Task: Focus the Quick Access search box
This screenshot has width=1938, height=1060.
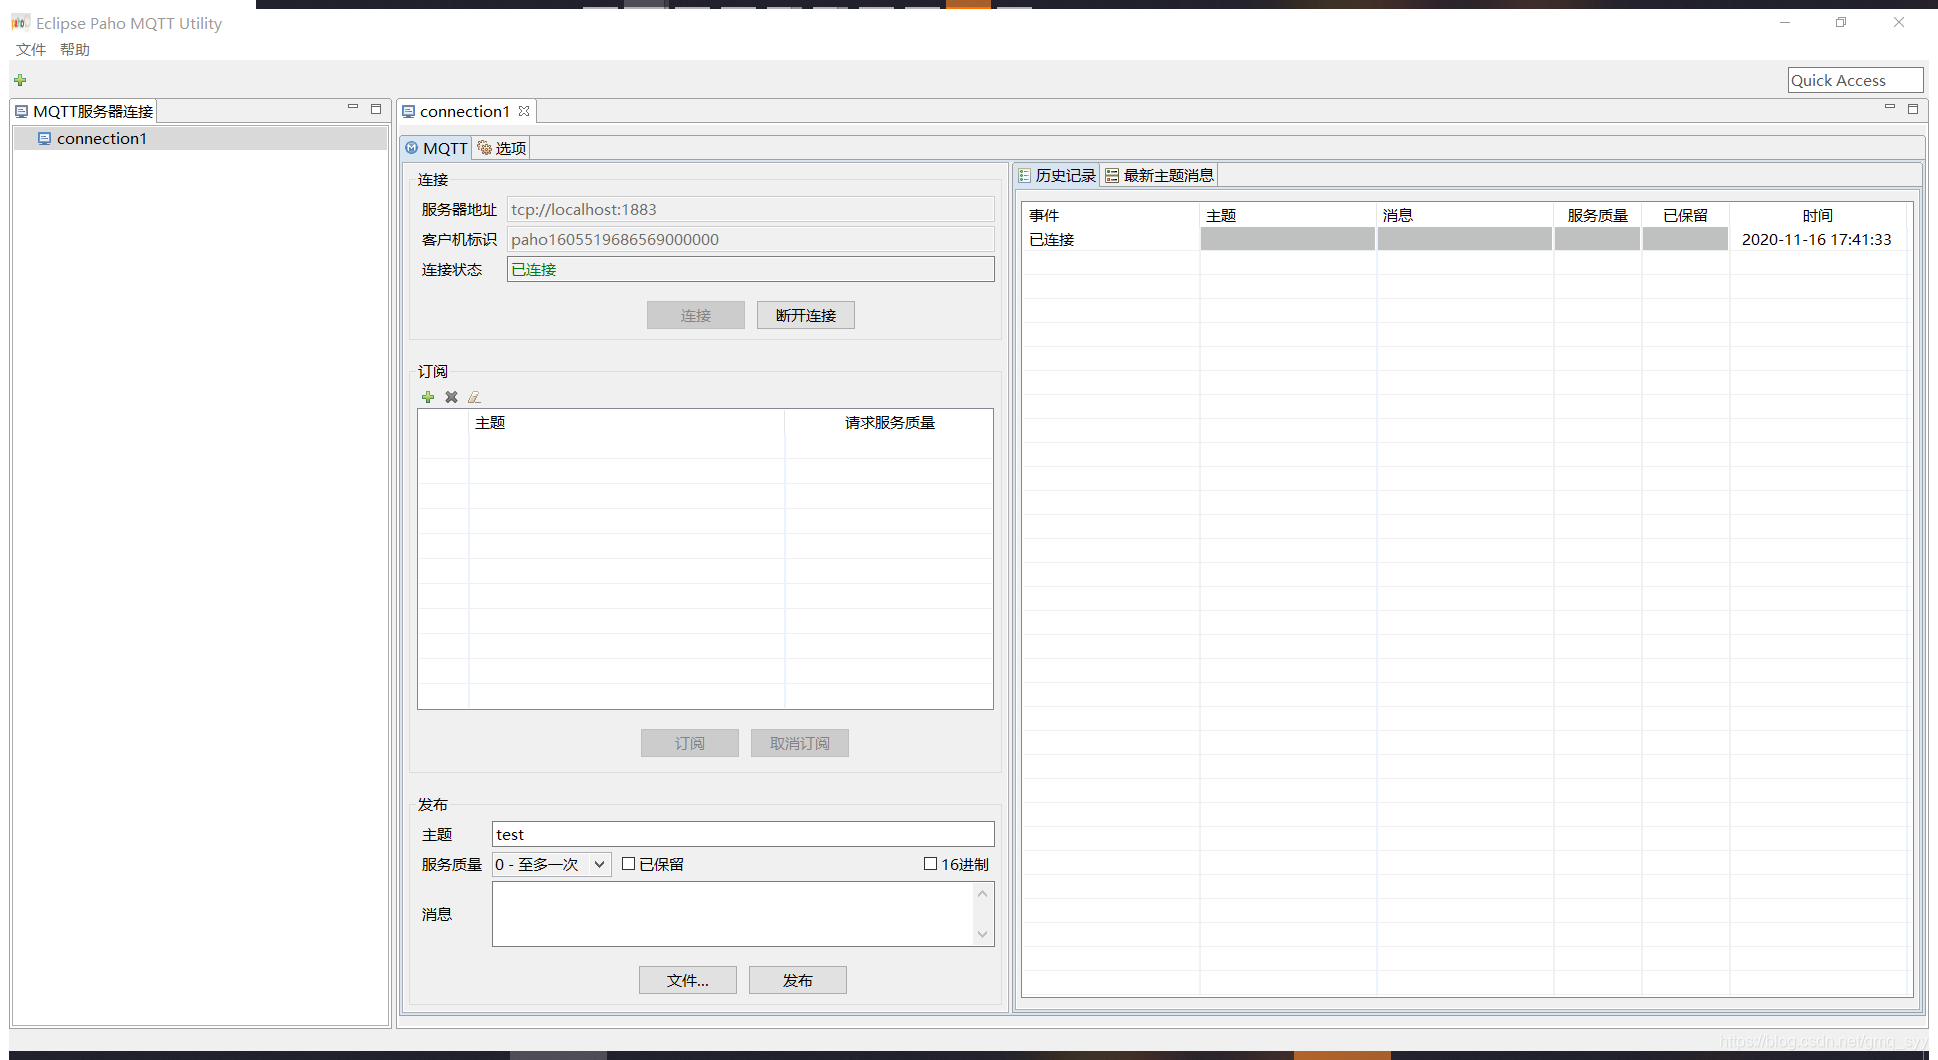Action: tap(1855, 80)
